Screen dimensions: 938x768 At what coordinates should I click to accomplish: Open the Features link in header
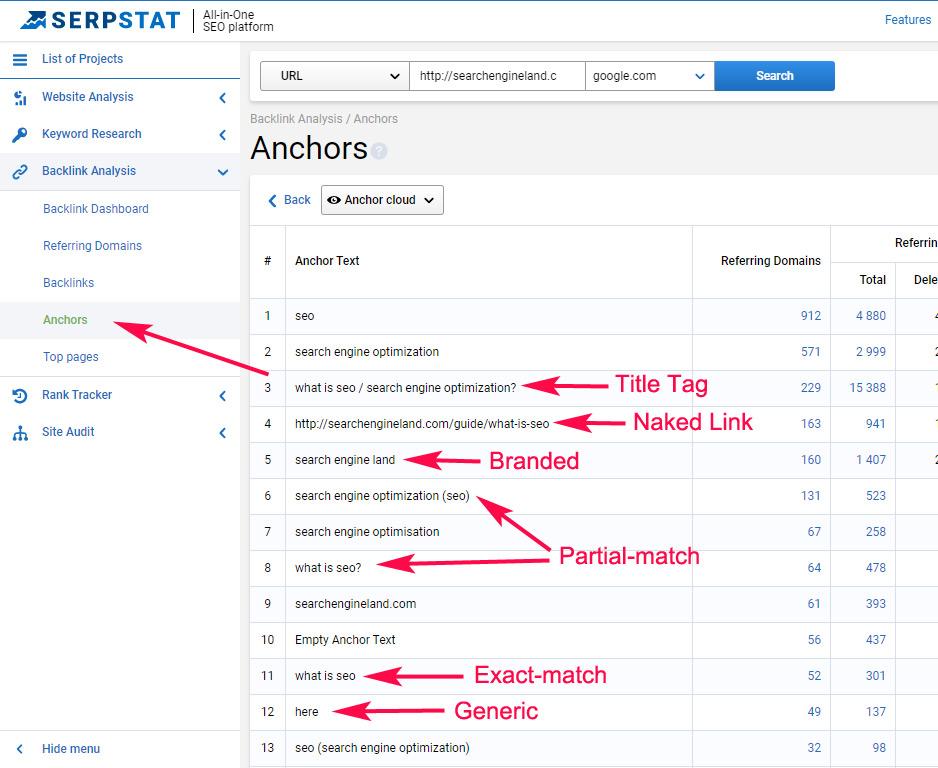[908, 20]
